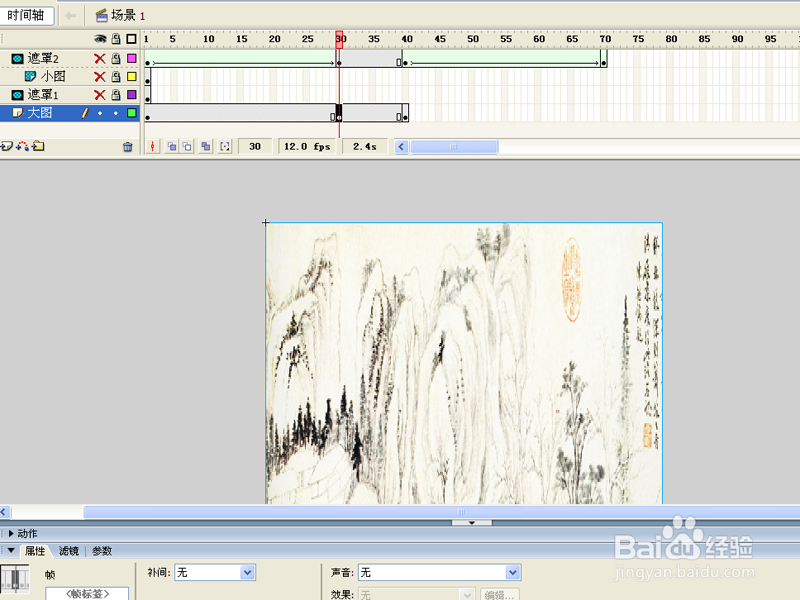This screenshot has width=800, height=600.
Task: Collapse the properties panel with its triangle
Action: (x=11, y=551)
